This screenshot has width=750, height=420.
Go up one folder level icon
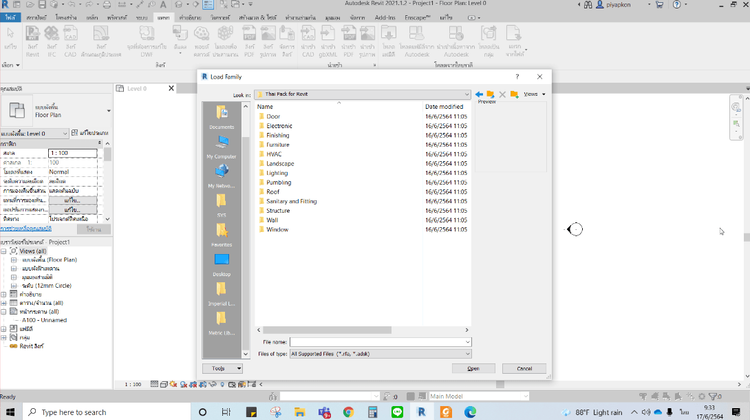tap(491, 94)
